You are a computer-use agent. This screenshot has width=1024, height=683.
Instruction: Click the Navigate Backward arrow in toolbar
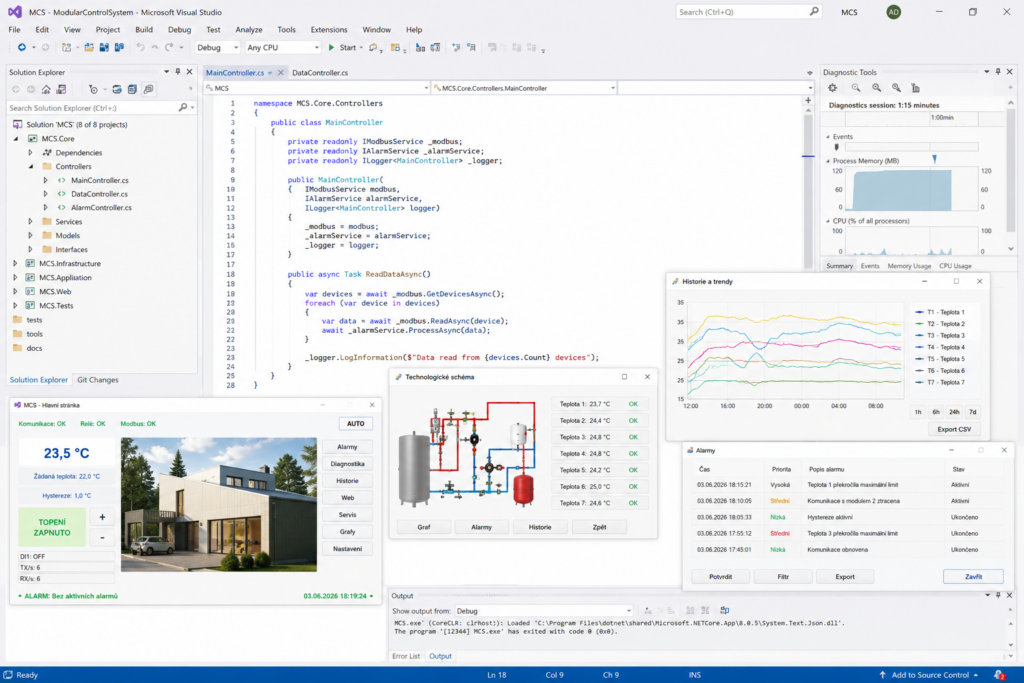[22, 48]
